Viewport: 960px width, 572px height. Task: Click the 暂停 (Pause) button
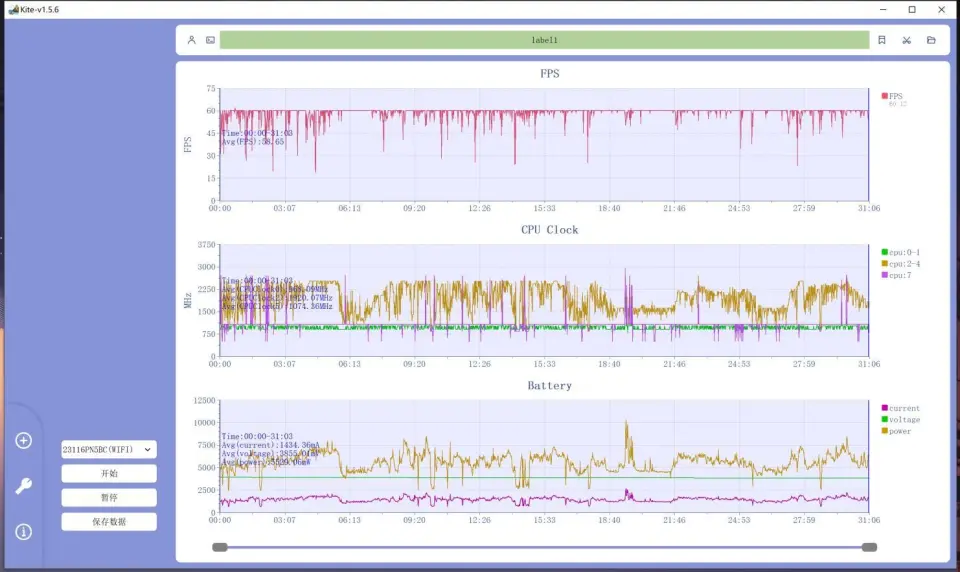pos(109,498)
